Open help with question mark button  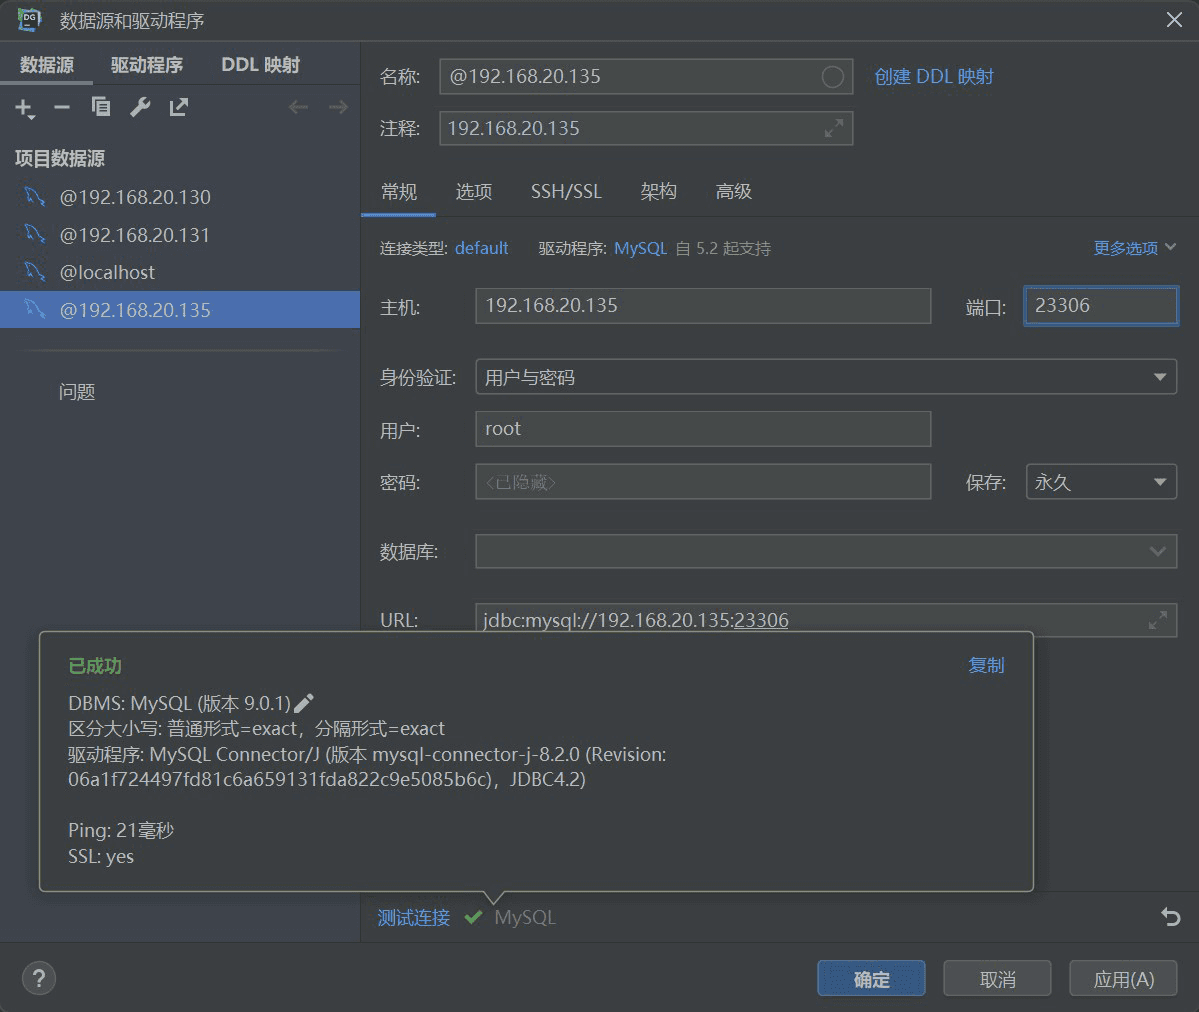(x=39, y=978)
